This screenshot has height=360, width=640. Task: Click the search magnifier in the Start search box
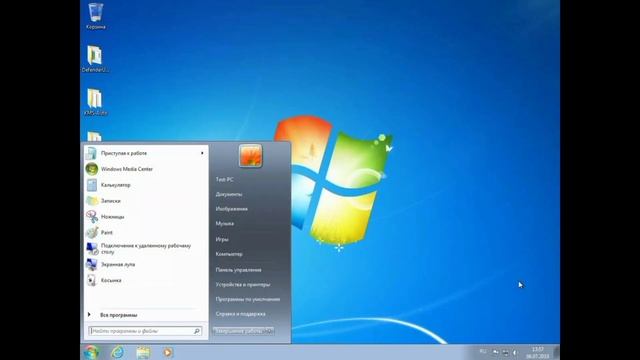click(x=197, y=331)
